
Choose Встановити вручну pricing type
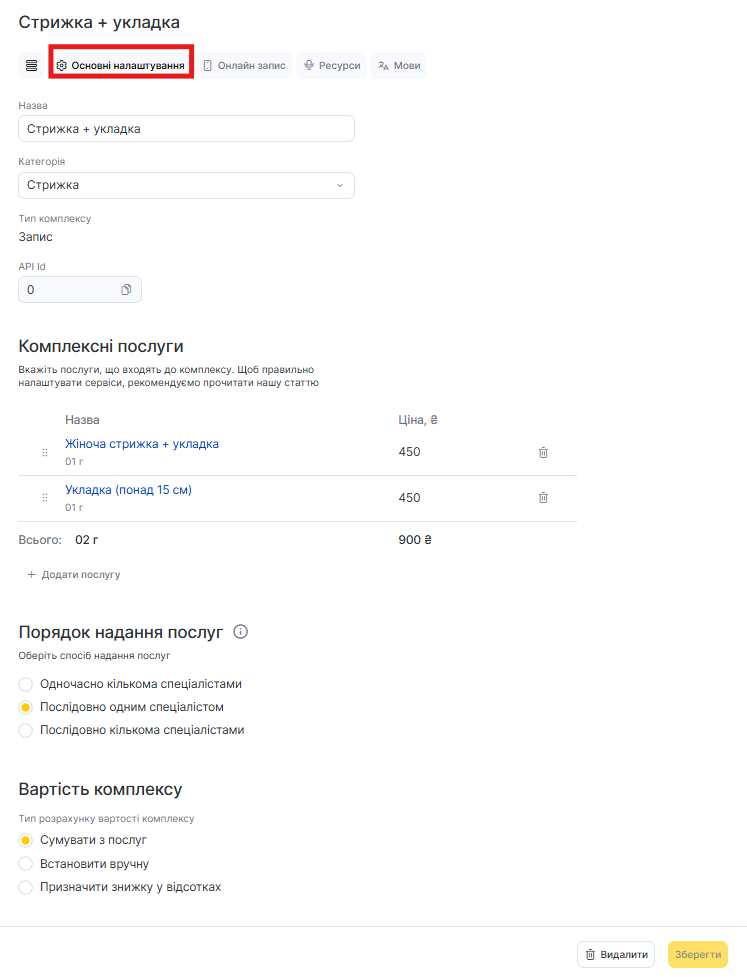[x=26, y=864]
